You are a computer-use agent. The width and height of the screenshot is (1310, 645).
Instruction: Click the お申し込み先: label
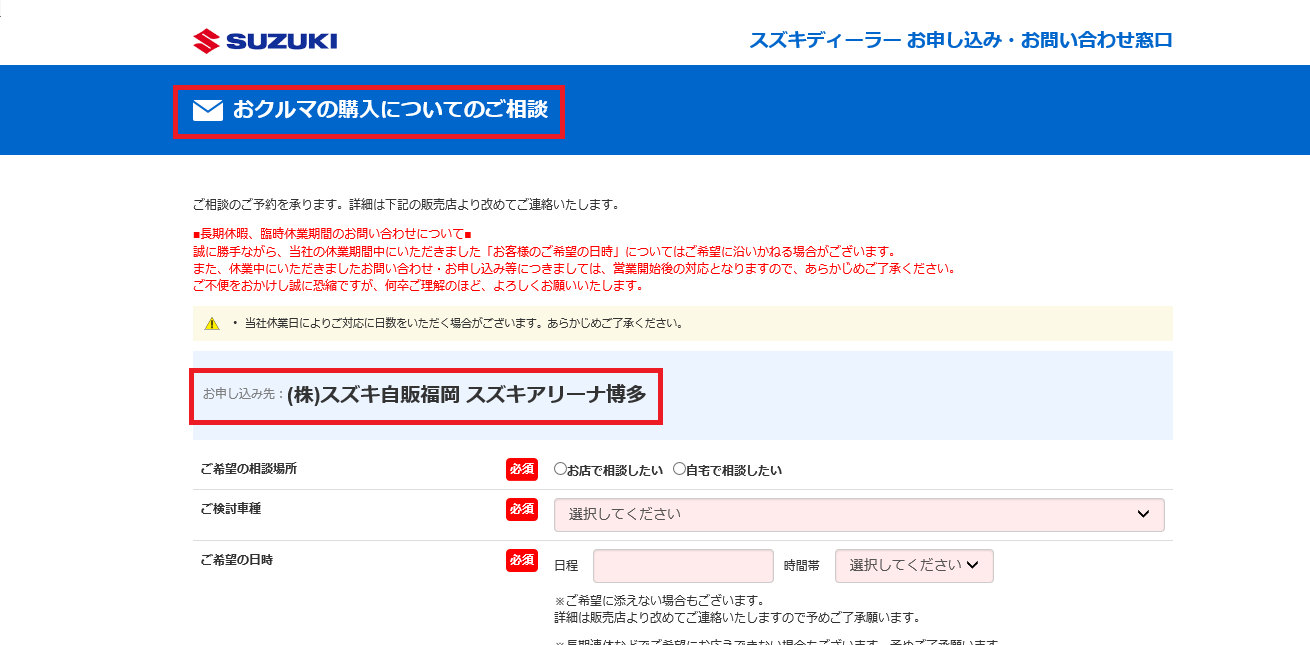click(x=243, y=394)
